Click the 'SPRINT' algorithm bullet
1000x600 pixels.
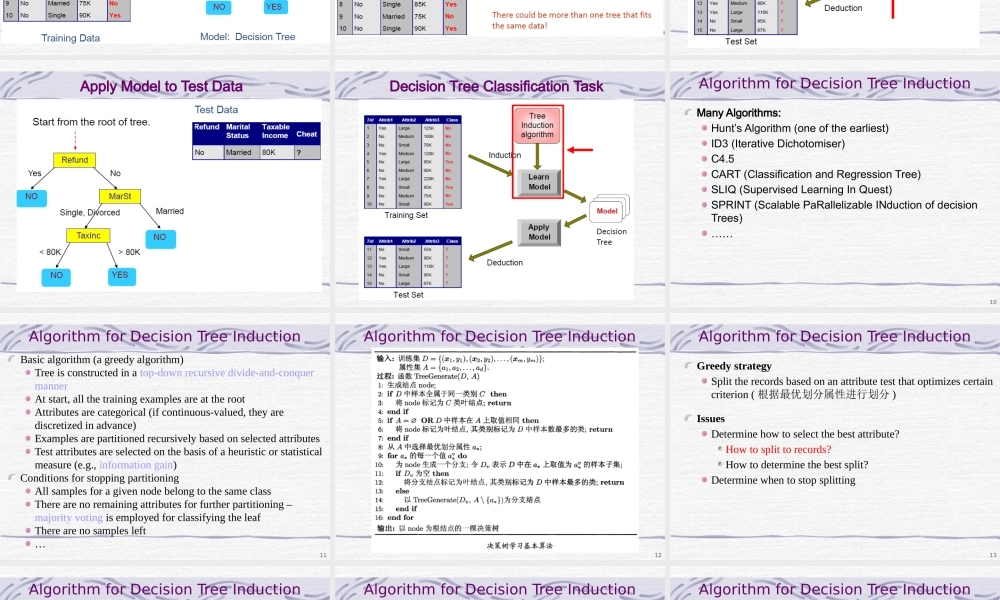[x=844, y=211]
